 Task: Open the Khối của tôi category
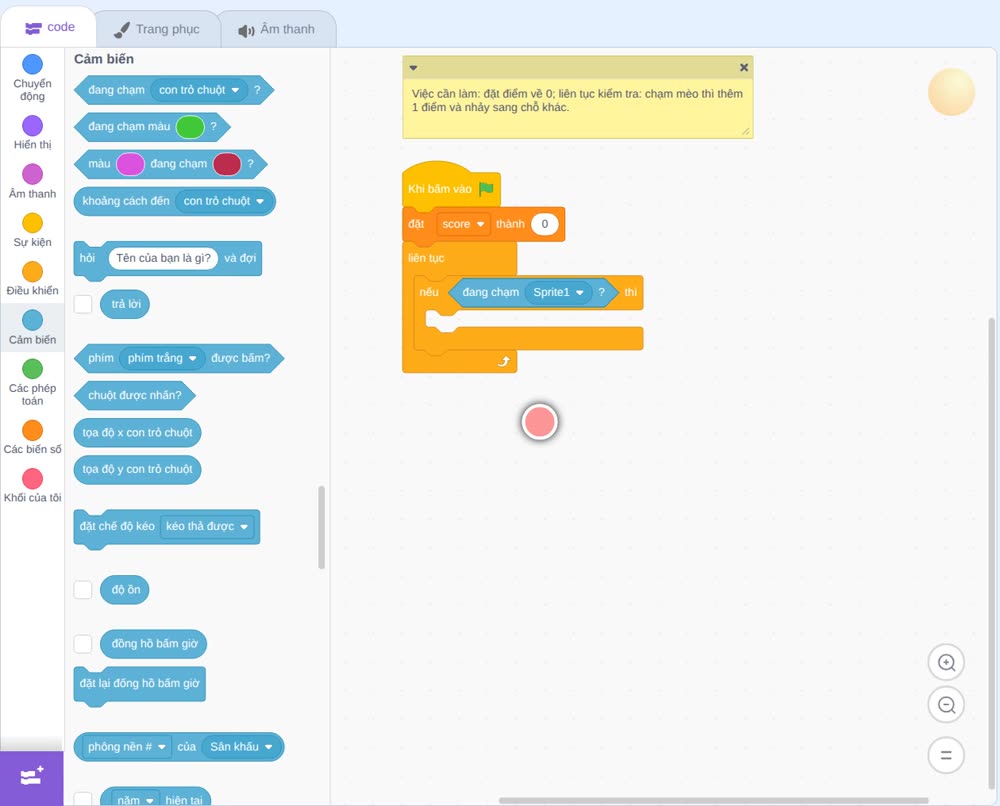[32, 485]
